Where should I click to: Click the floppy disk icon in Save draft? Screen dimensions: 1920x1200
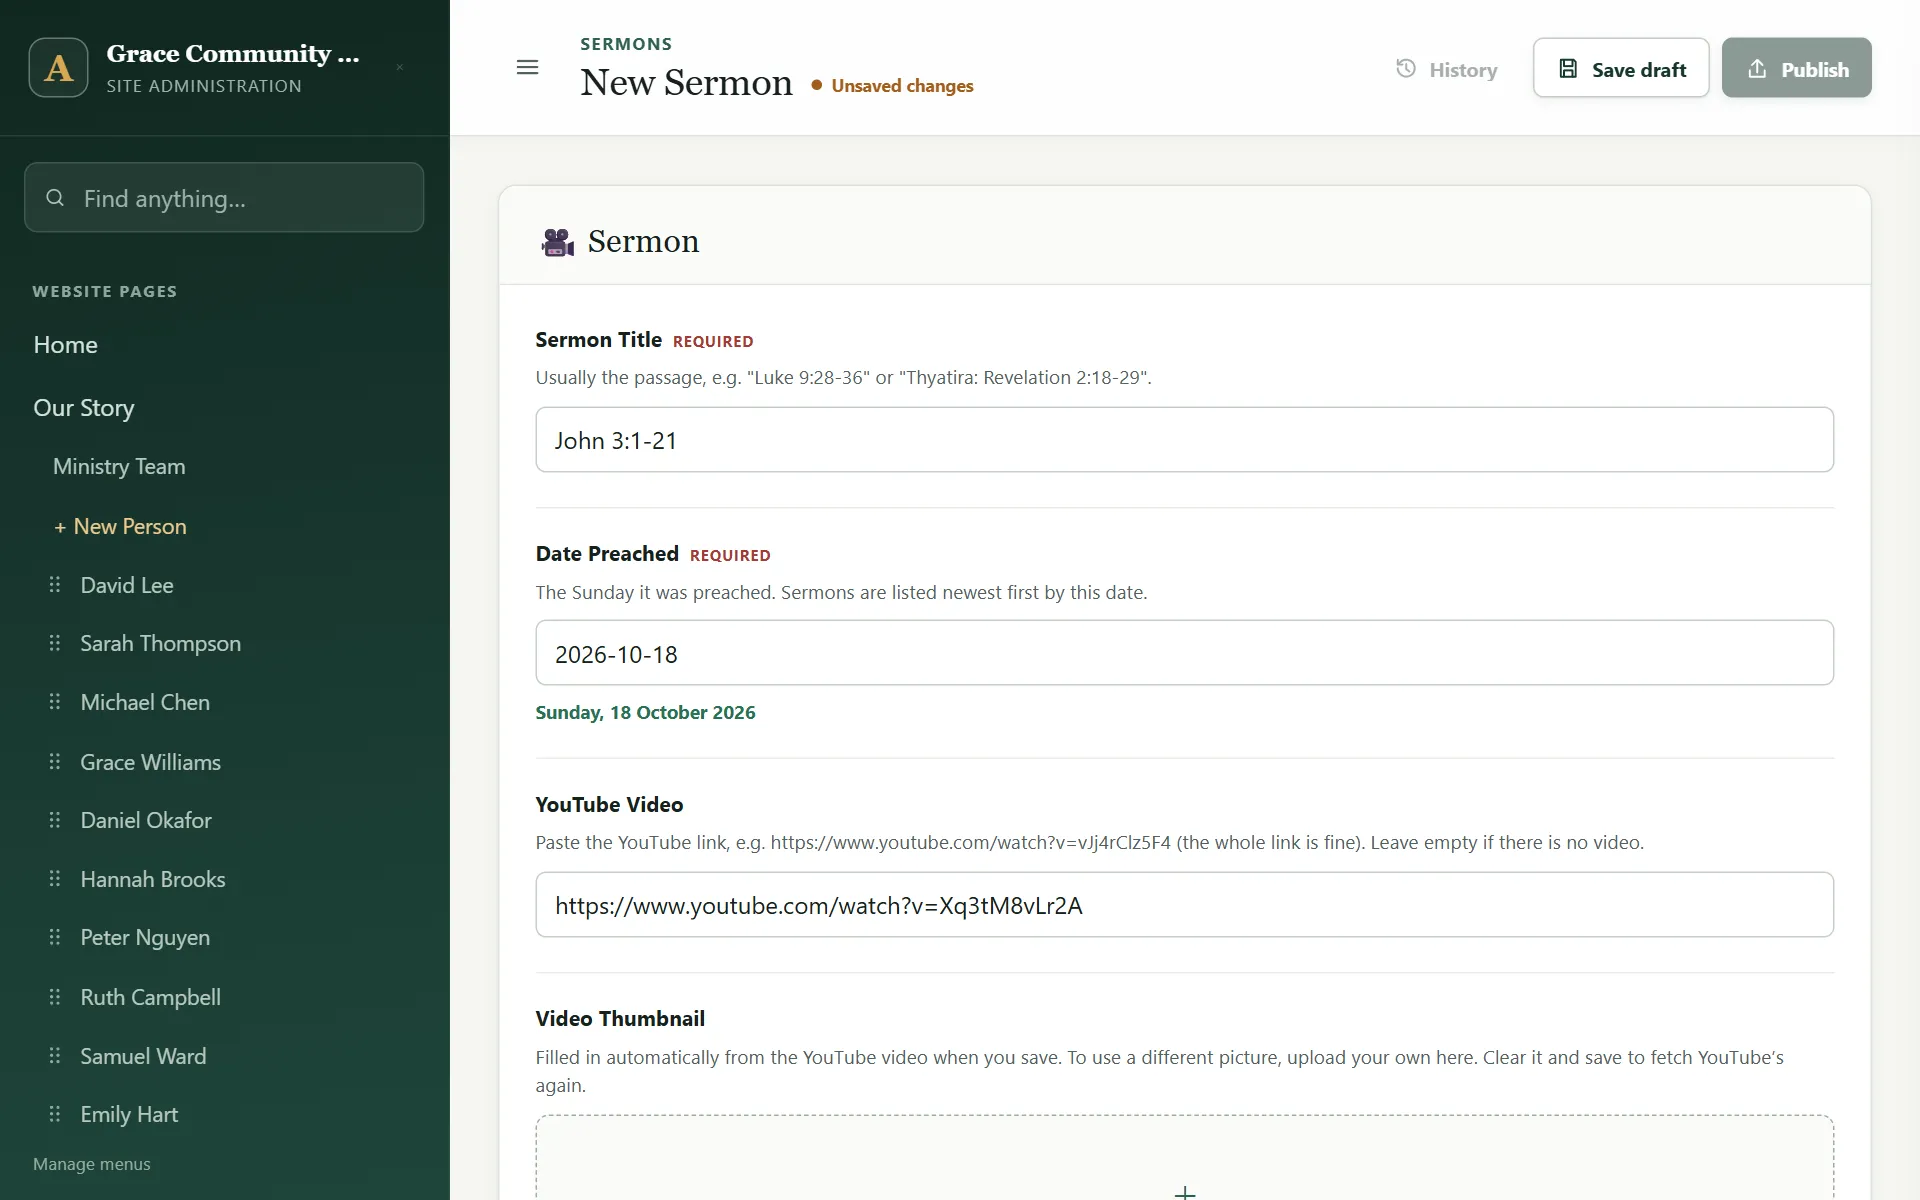[1568, 68]
